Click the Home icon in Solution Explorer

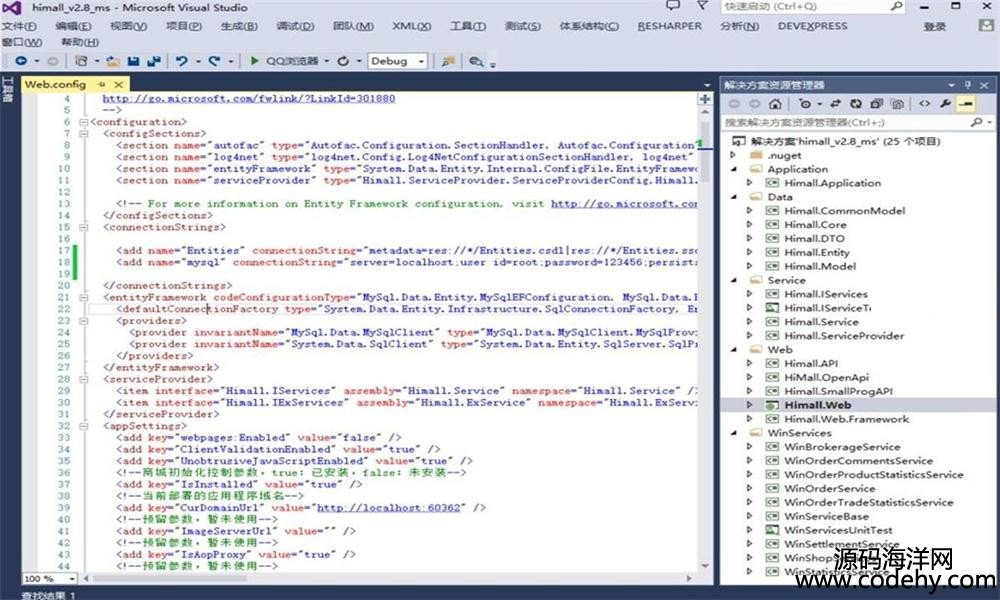(x=775, y=103)
